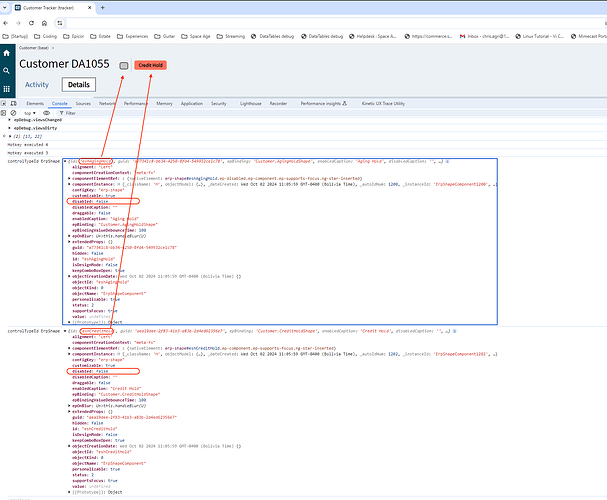Open the Search icon in the sidebar
607x500 pixels.
pos(6,71)
